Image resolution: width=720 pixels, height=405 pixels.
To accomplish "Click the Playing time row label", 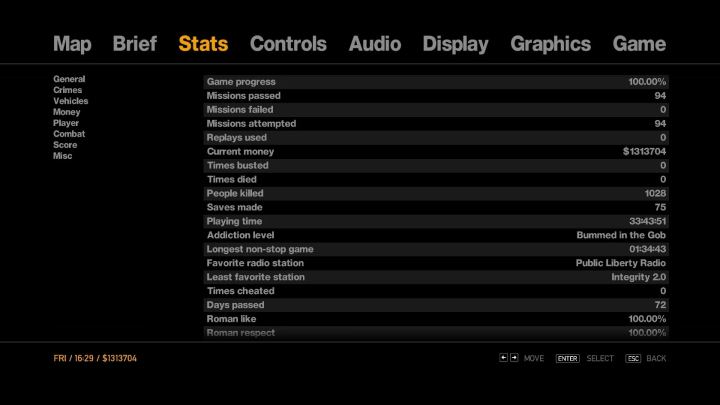I will [x=234, y=221].
